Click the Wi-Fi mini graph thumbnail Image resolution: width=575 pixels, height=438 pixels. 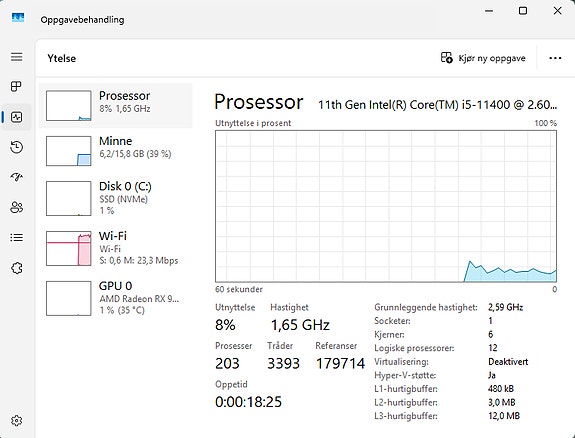pyautogui.click(x=69, y=248)
